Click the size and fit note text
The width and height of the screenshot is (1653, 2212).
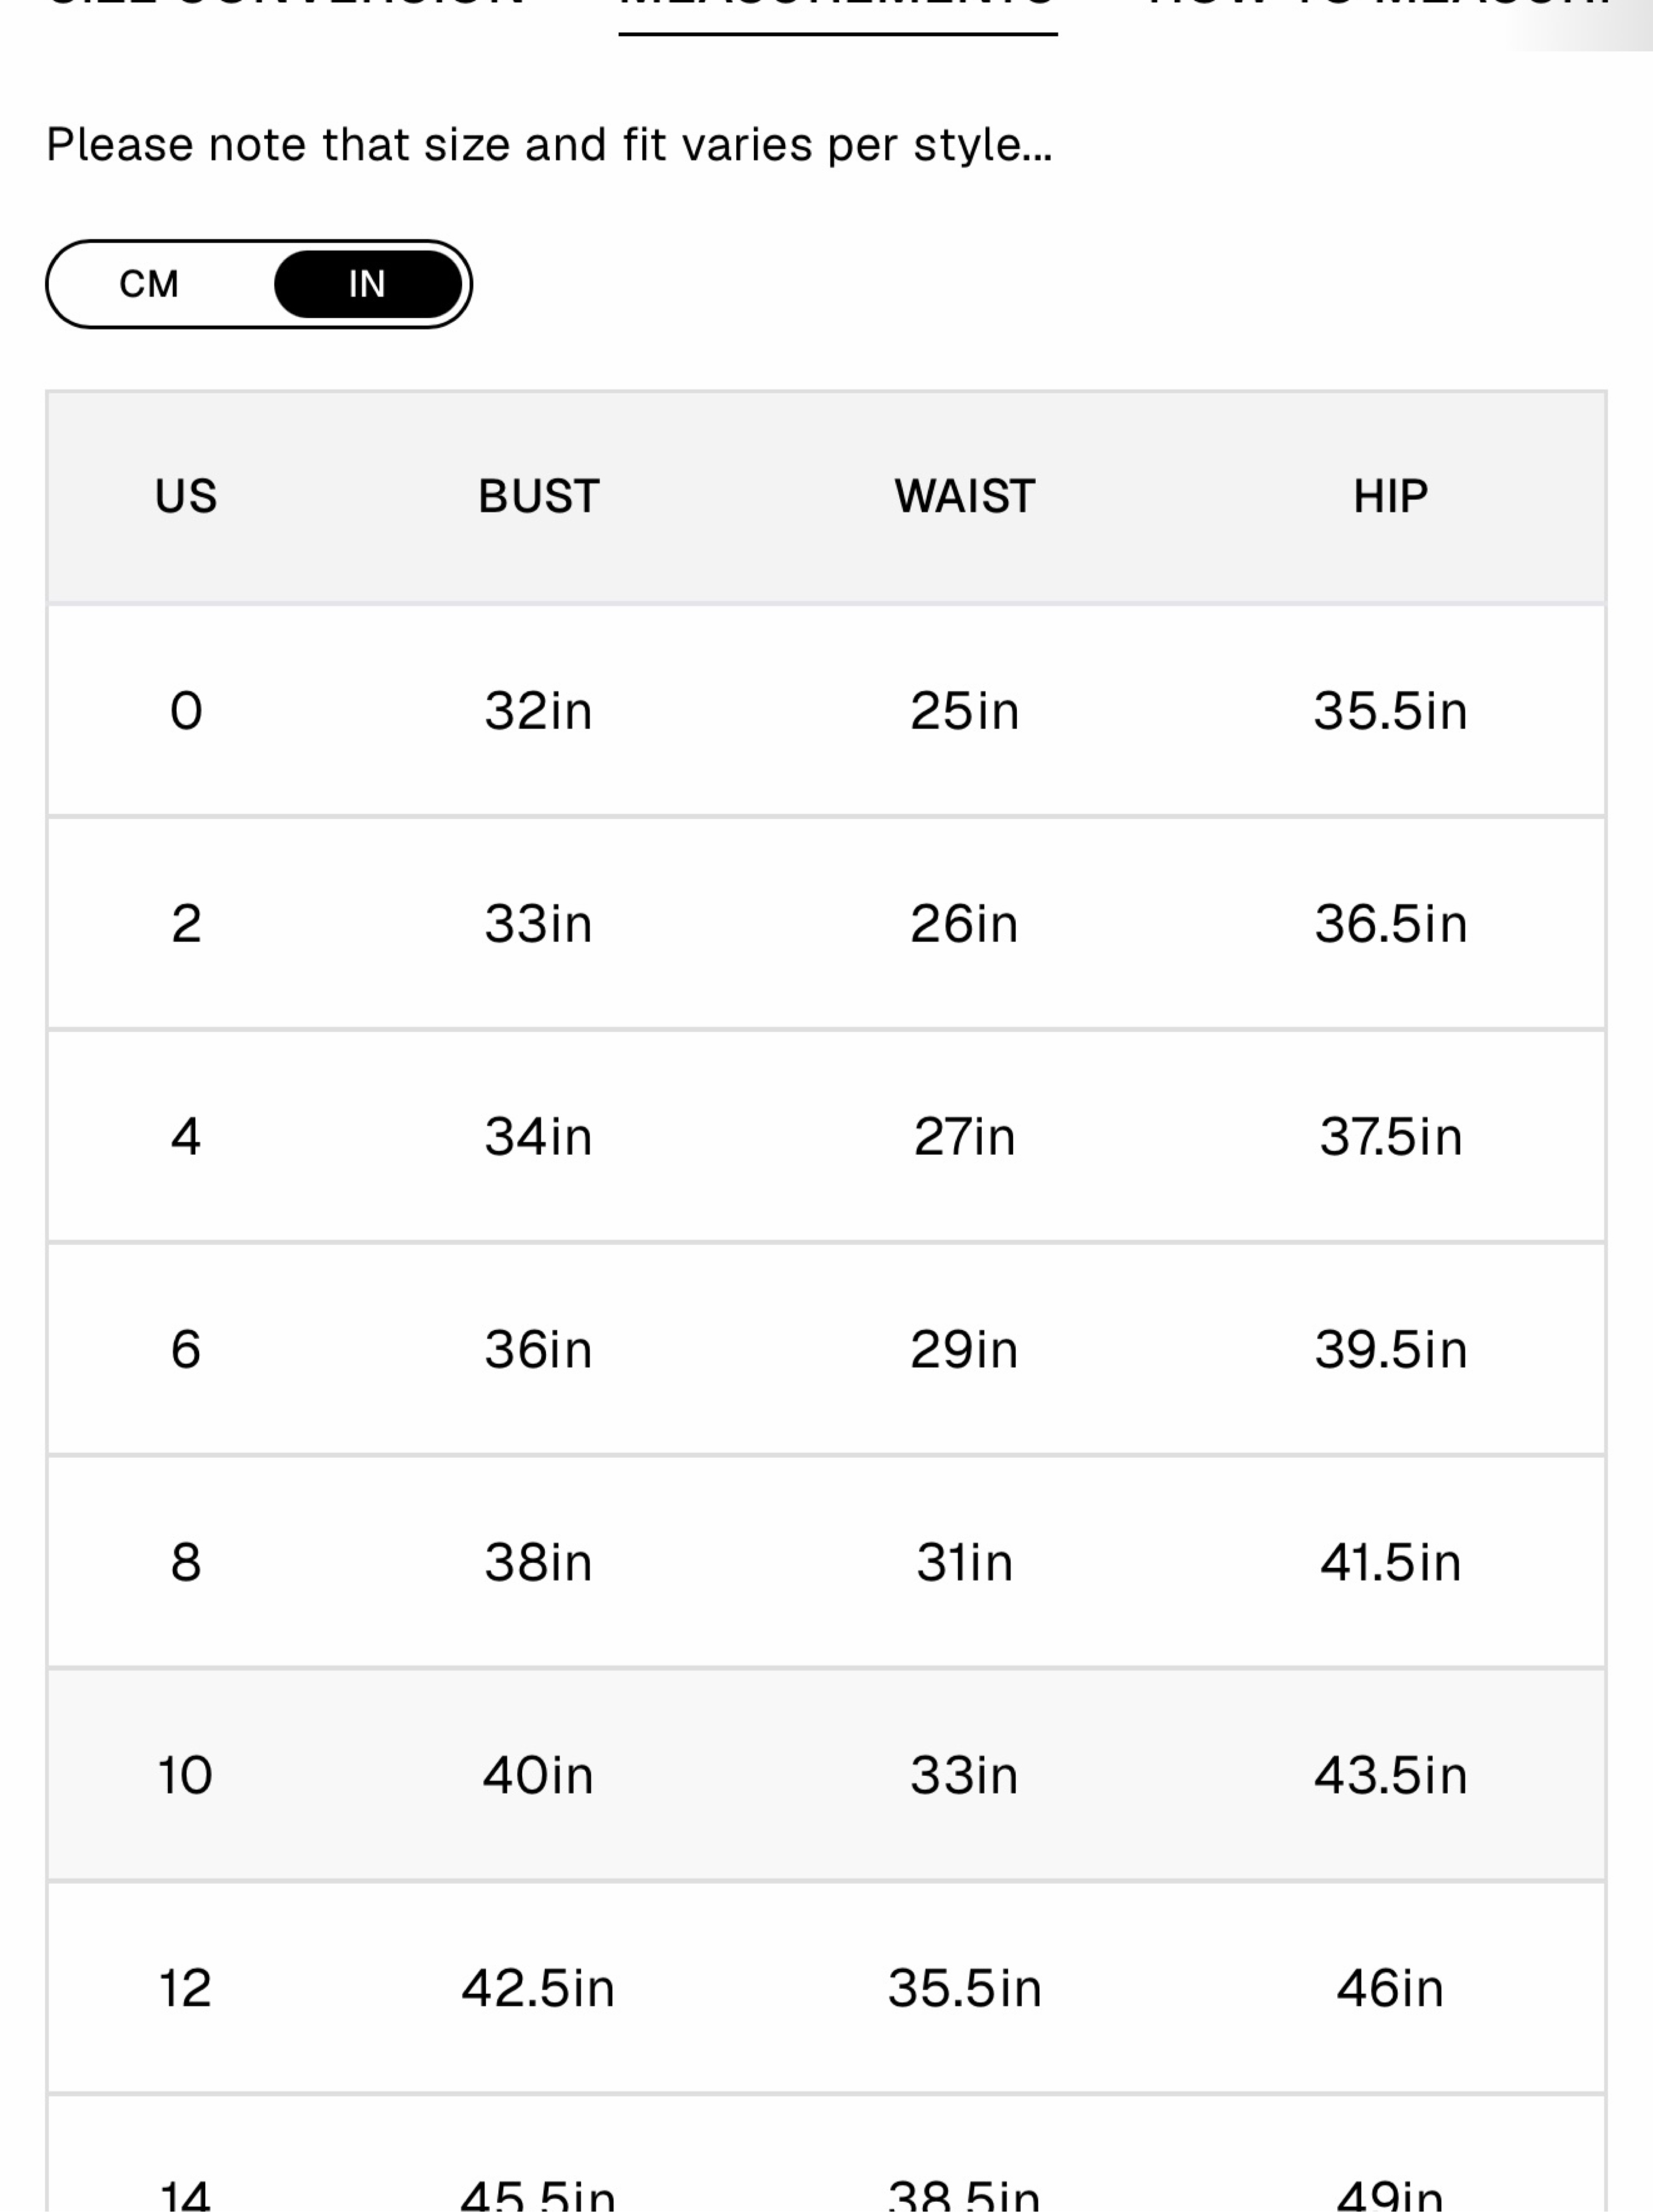pos(549,145)
